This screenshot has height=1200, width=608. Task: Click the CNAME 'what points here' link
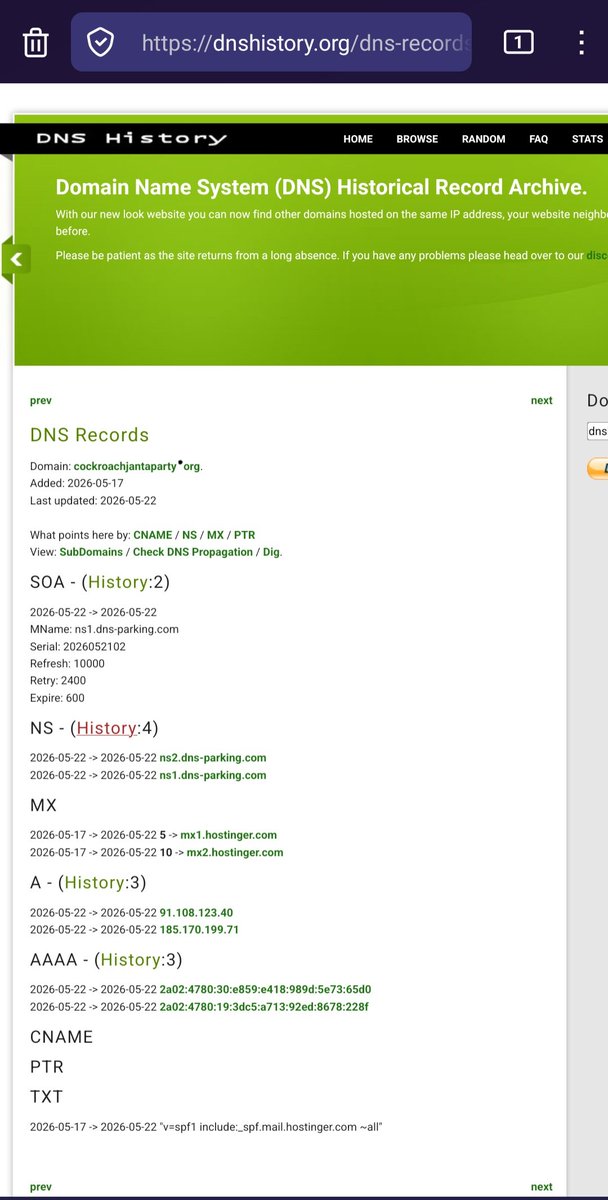tap(152, 535)
